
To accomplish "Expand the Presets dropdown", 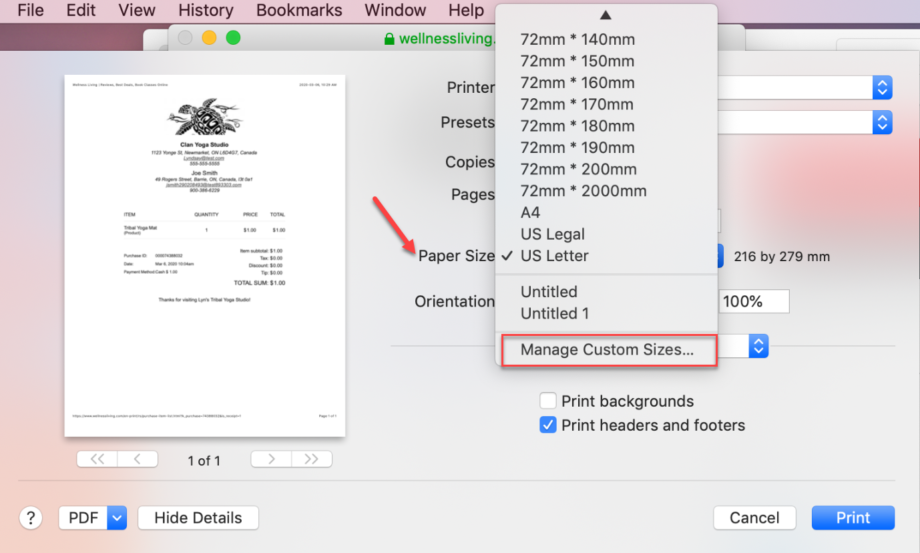I will pyautogui.click(x=882, y=122).
